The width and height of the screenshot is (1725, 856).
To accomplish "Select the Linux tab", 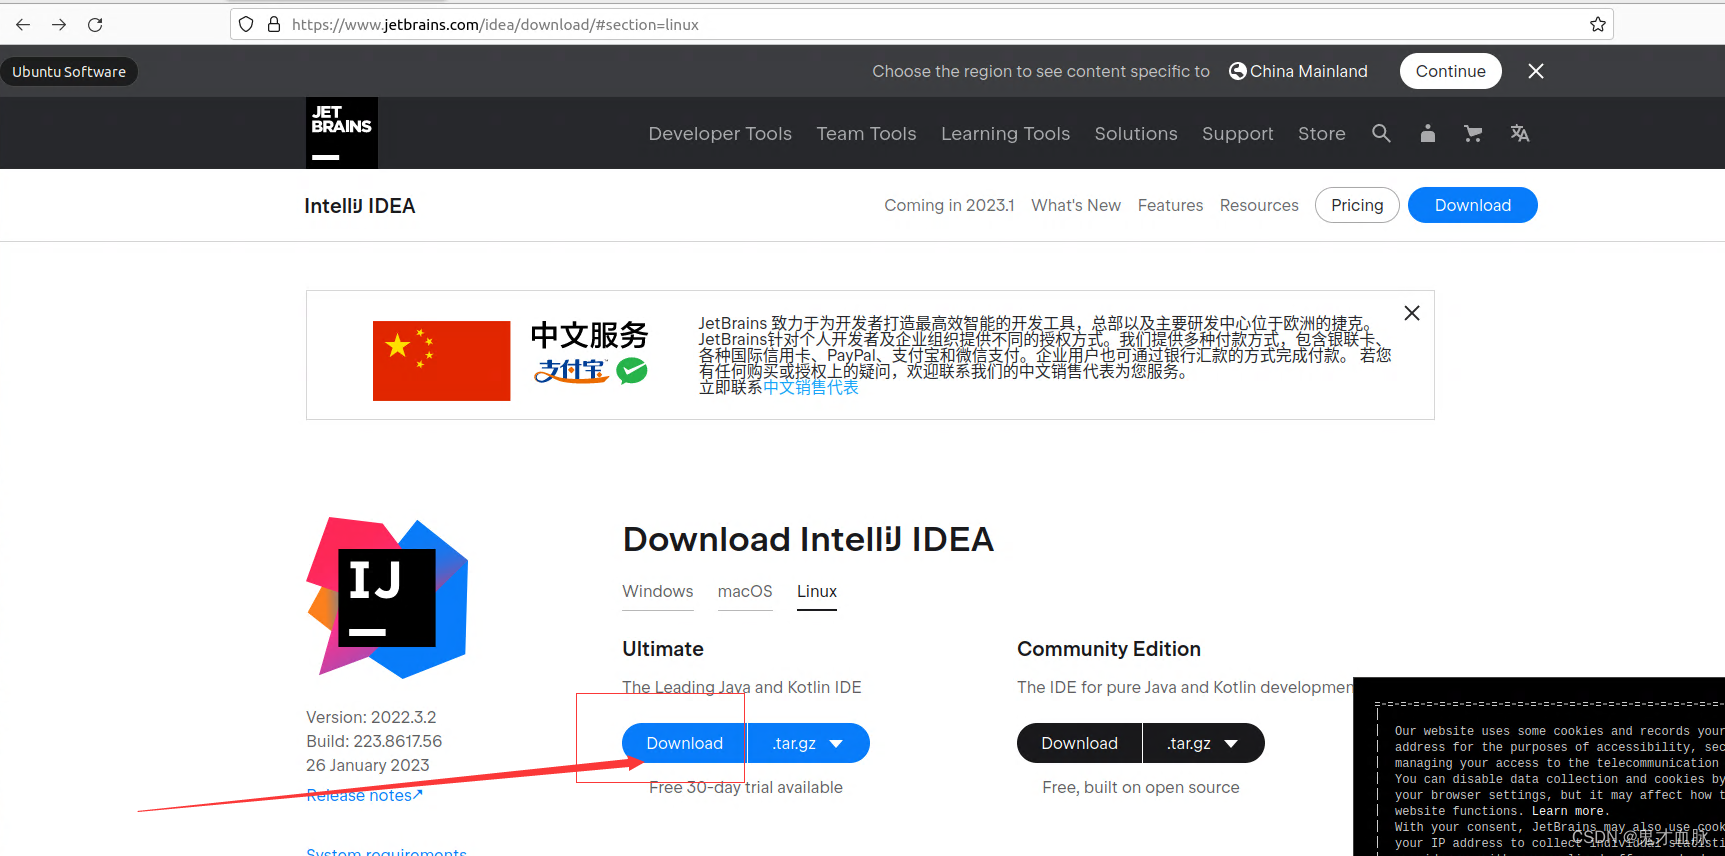I will (817, 591).
